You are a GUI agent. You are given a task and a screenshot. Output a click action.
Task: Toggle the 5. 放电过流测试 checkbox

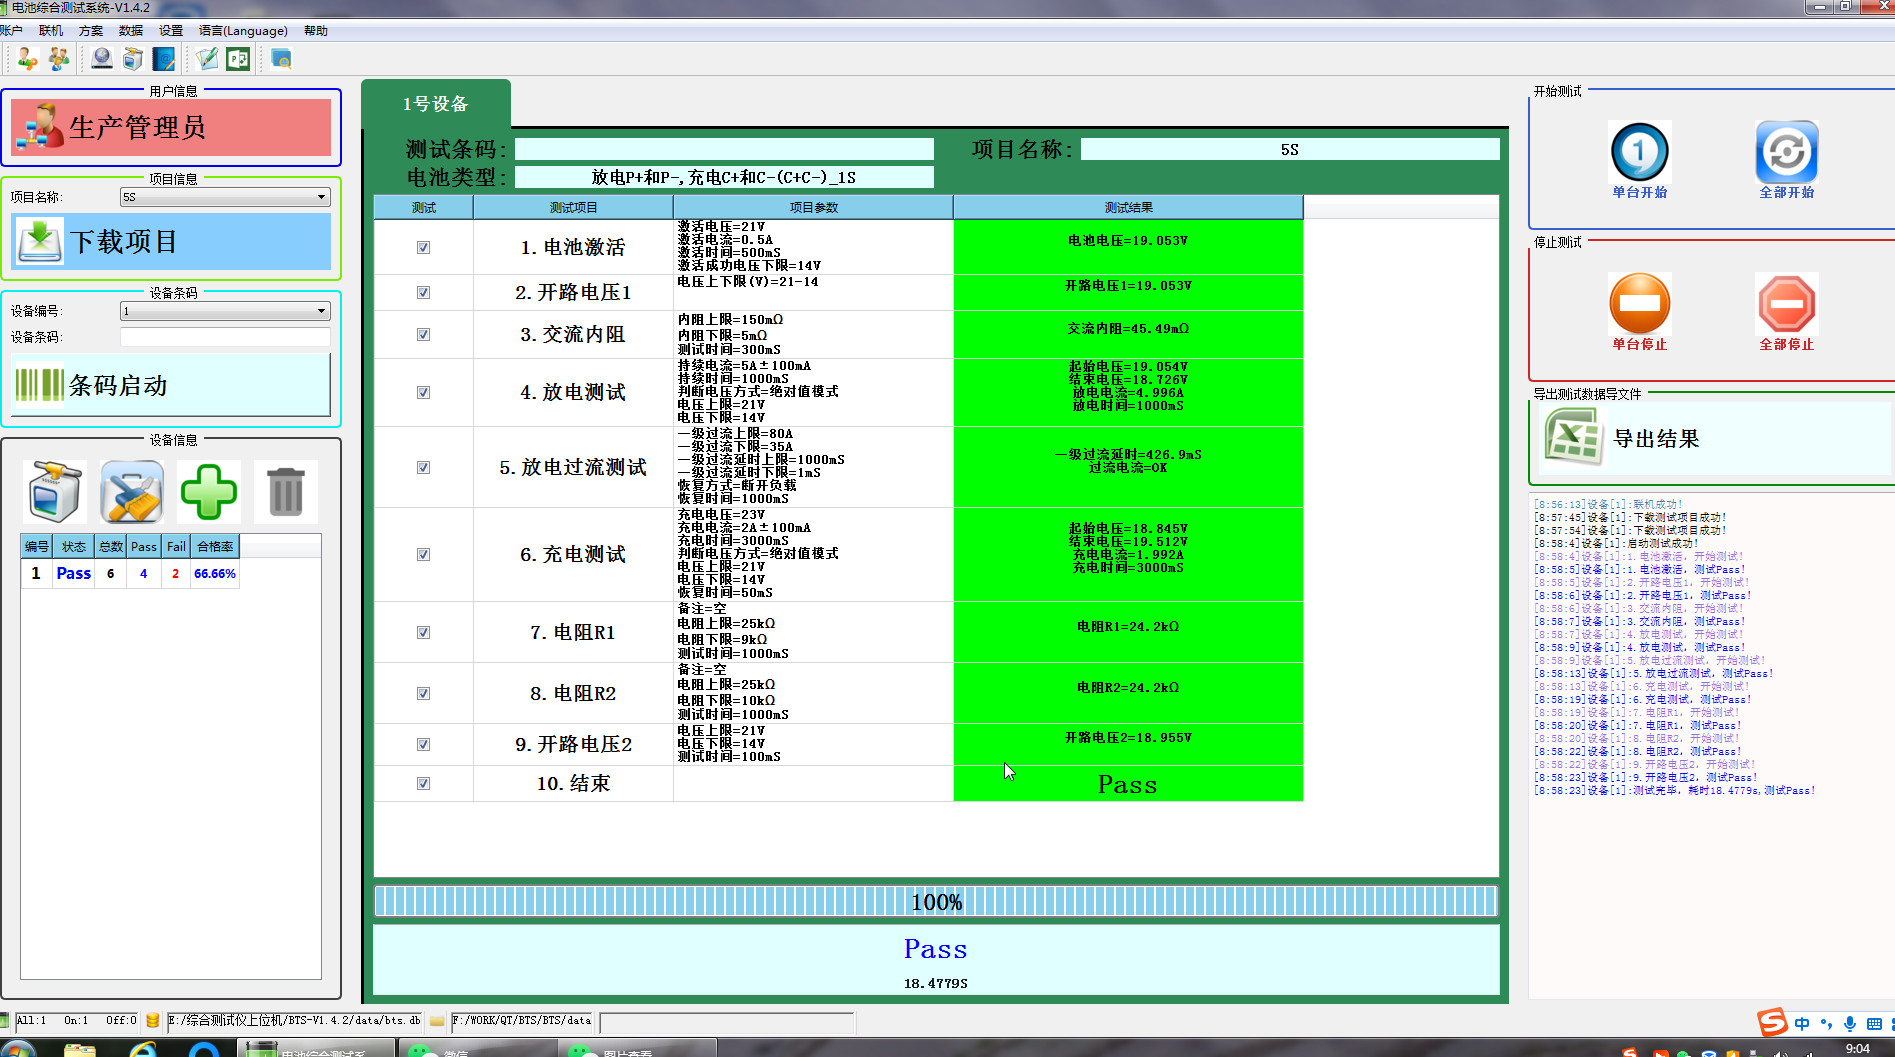[423, 467]
